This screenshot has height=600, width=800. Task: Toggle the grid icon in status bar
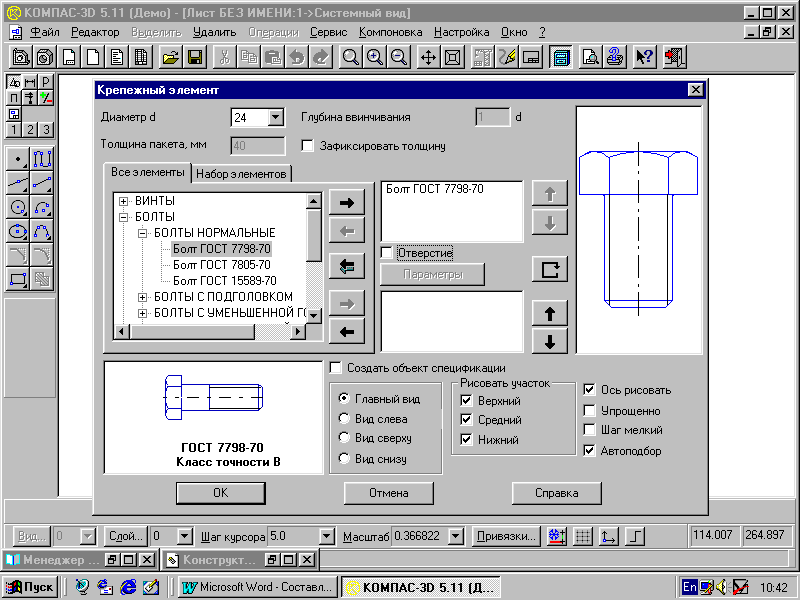click(583, 536)
